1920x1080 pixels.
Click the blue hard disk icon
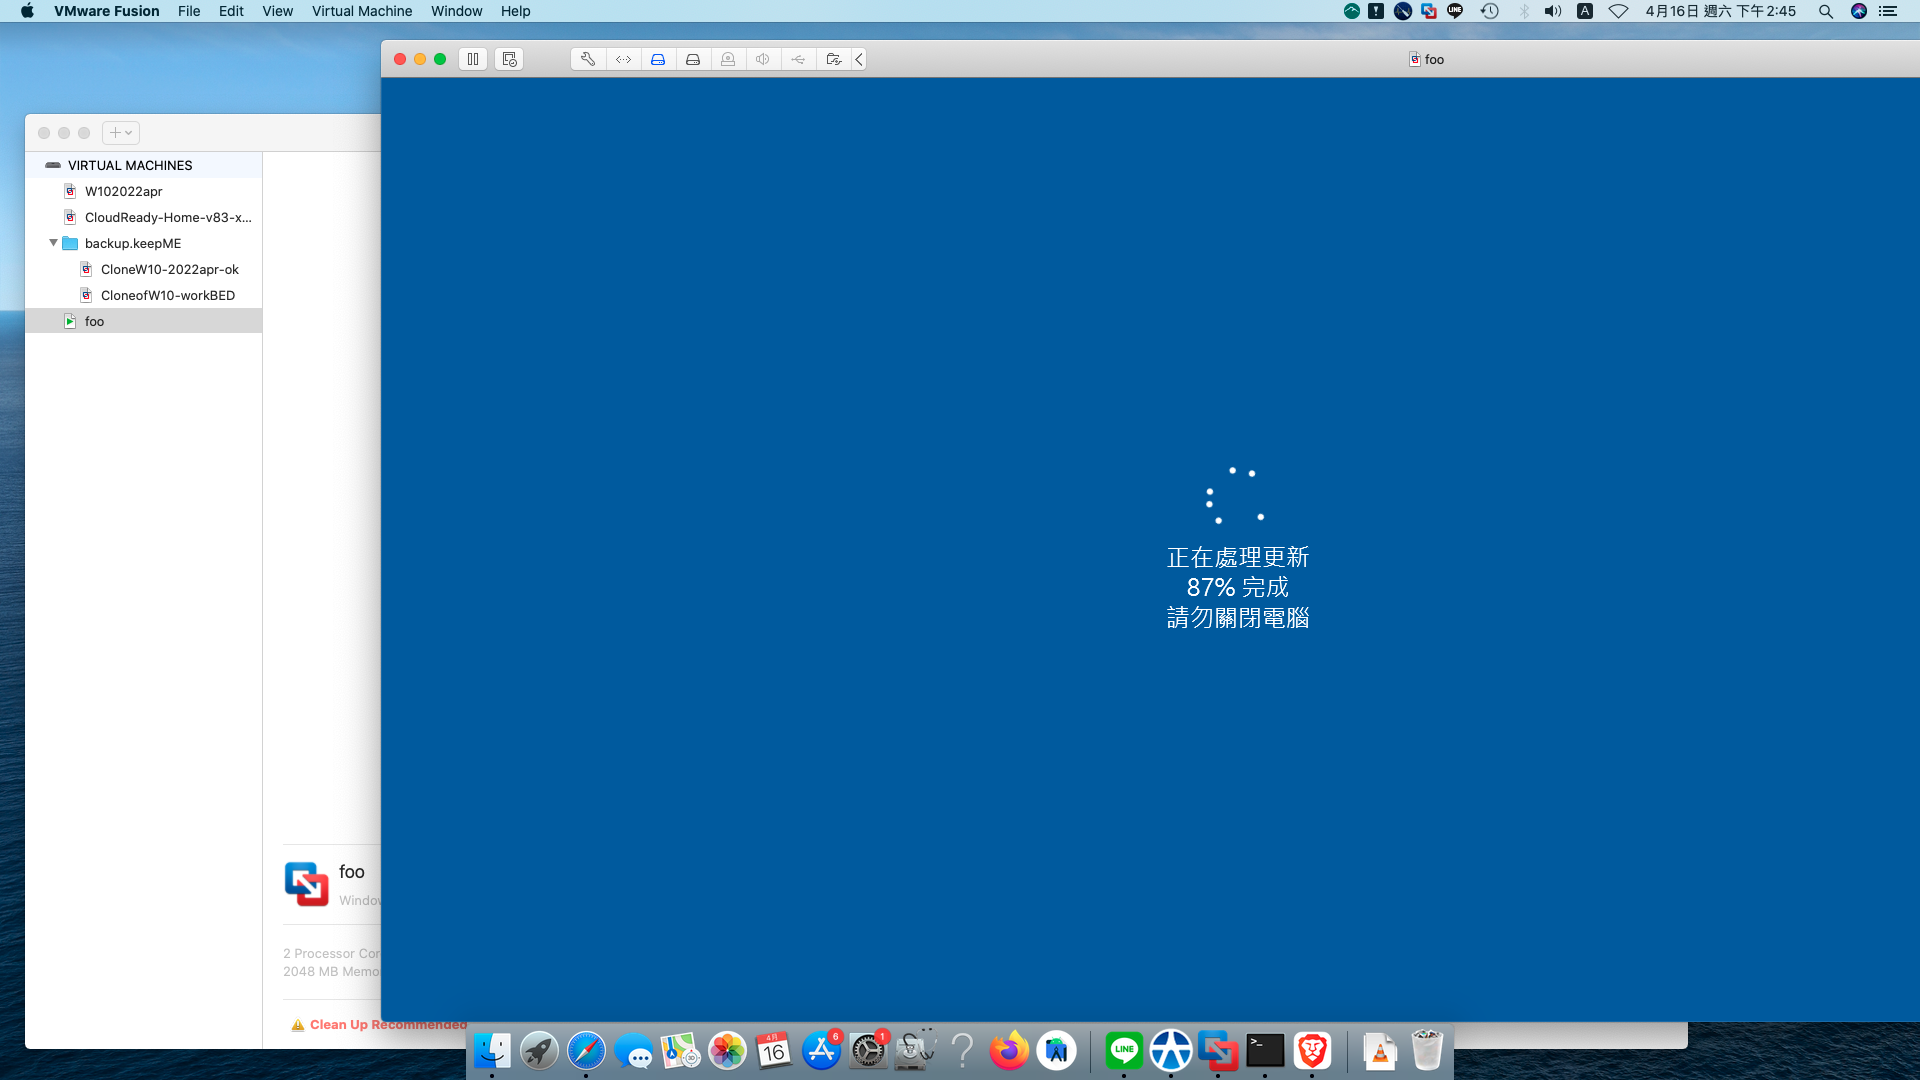(658, 59)
